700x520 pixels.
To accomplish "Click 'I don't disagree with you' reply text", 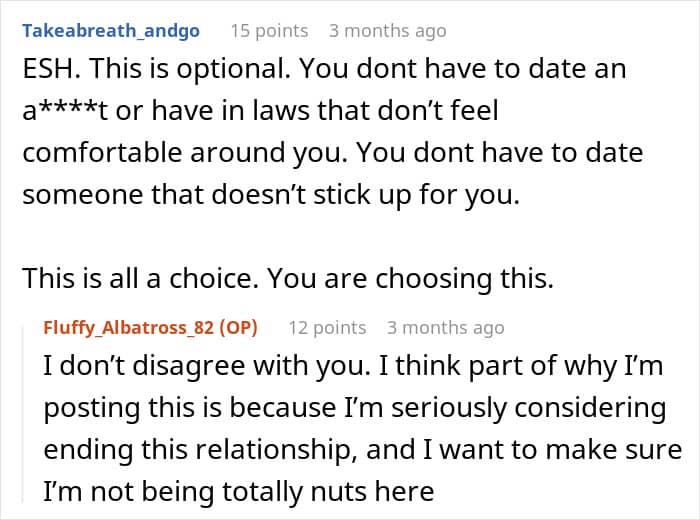I will pyautogui.click(x=207, y=366).
